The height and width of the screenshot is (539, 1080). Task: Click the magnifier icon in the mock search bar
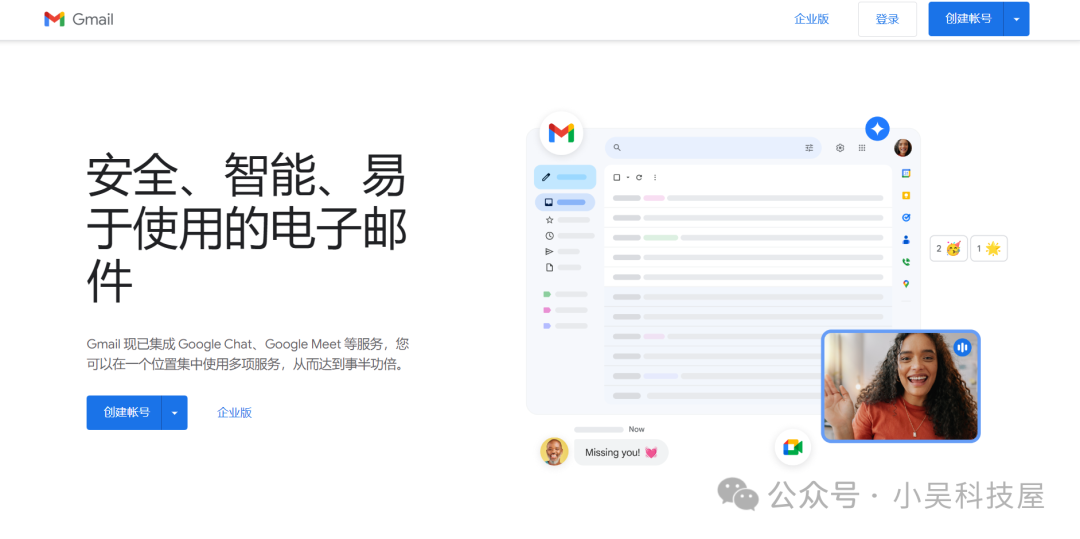pos(616,147)
